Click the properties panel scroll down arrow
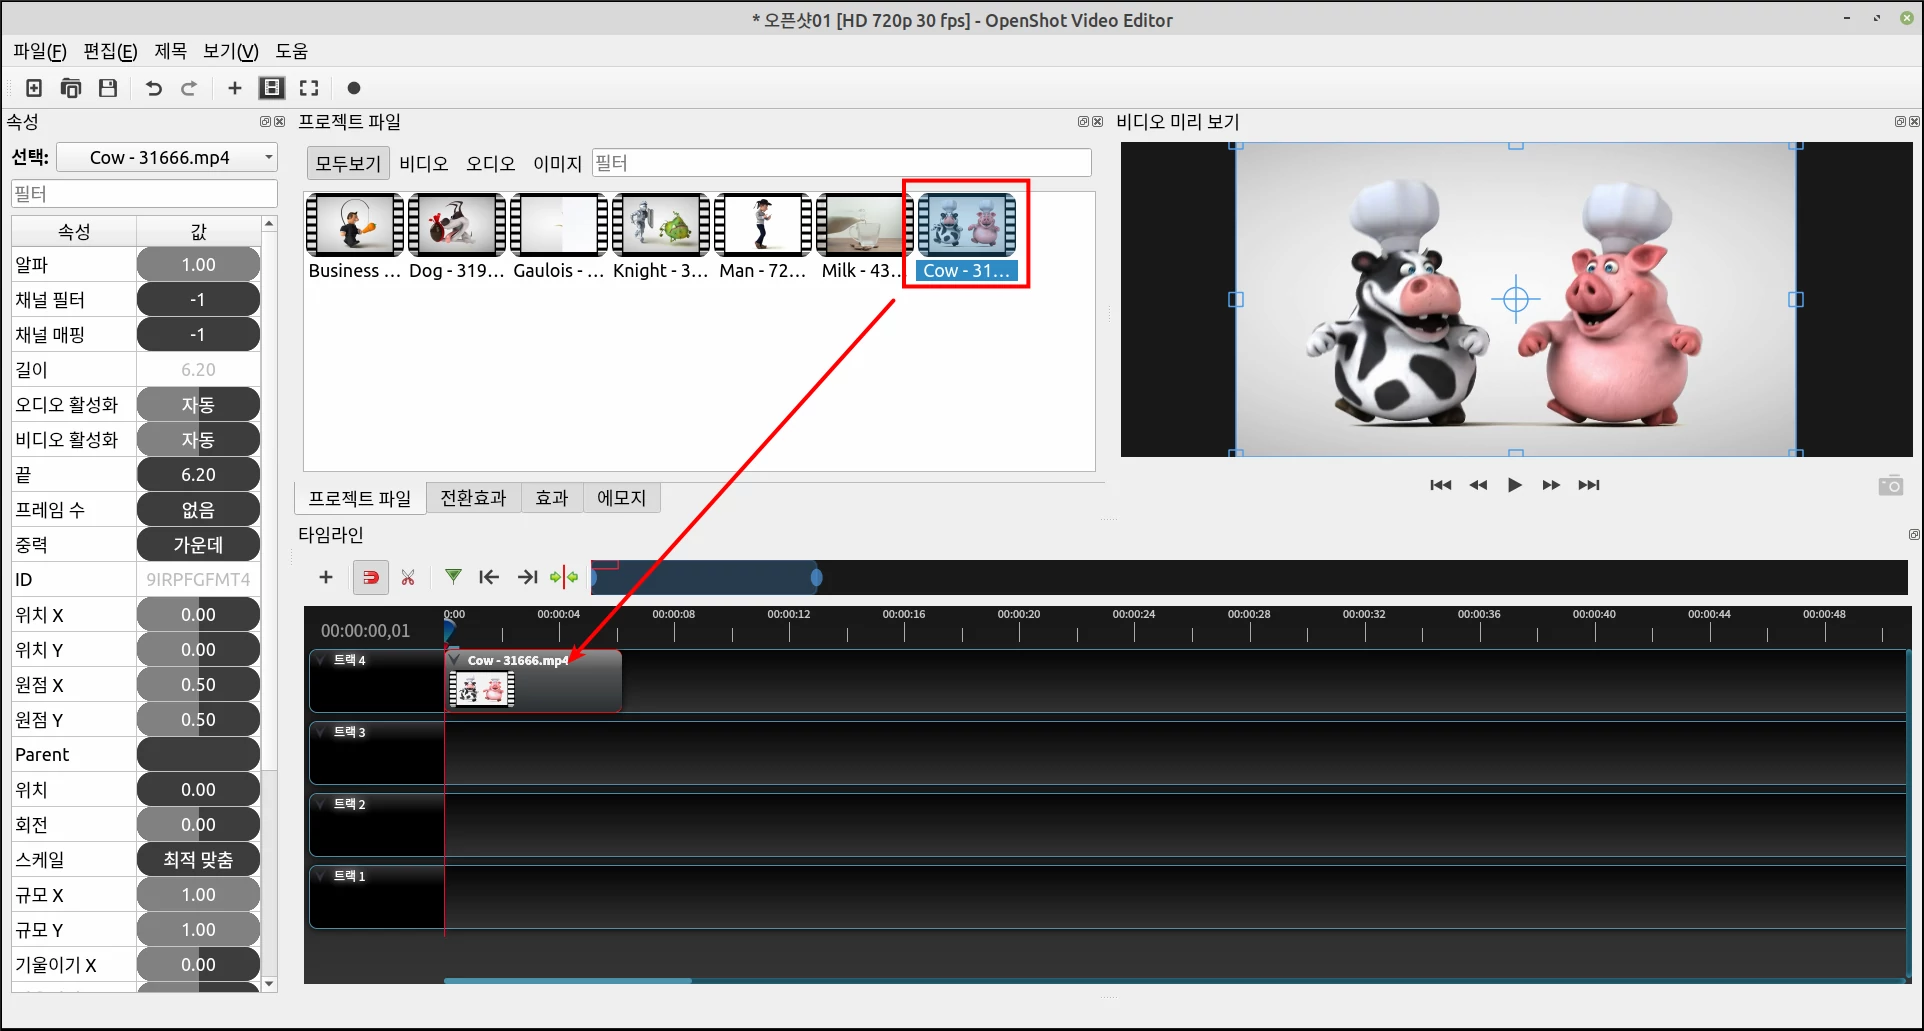 click(x=268, y=984)
